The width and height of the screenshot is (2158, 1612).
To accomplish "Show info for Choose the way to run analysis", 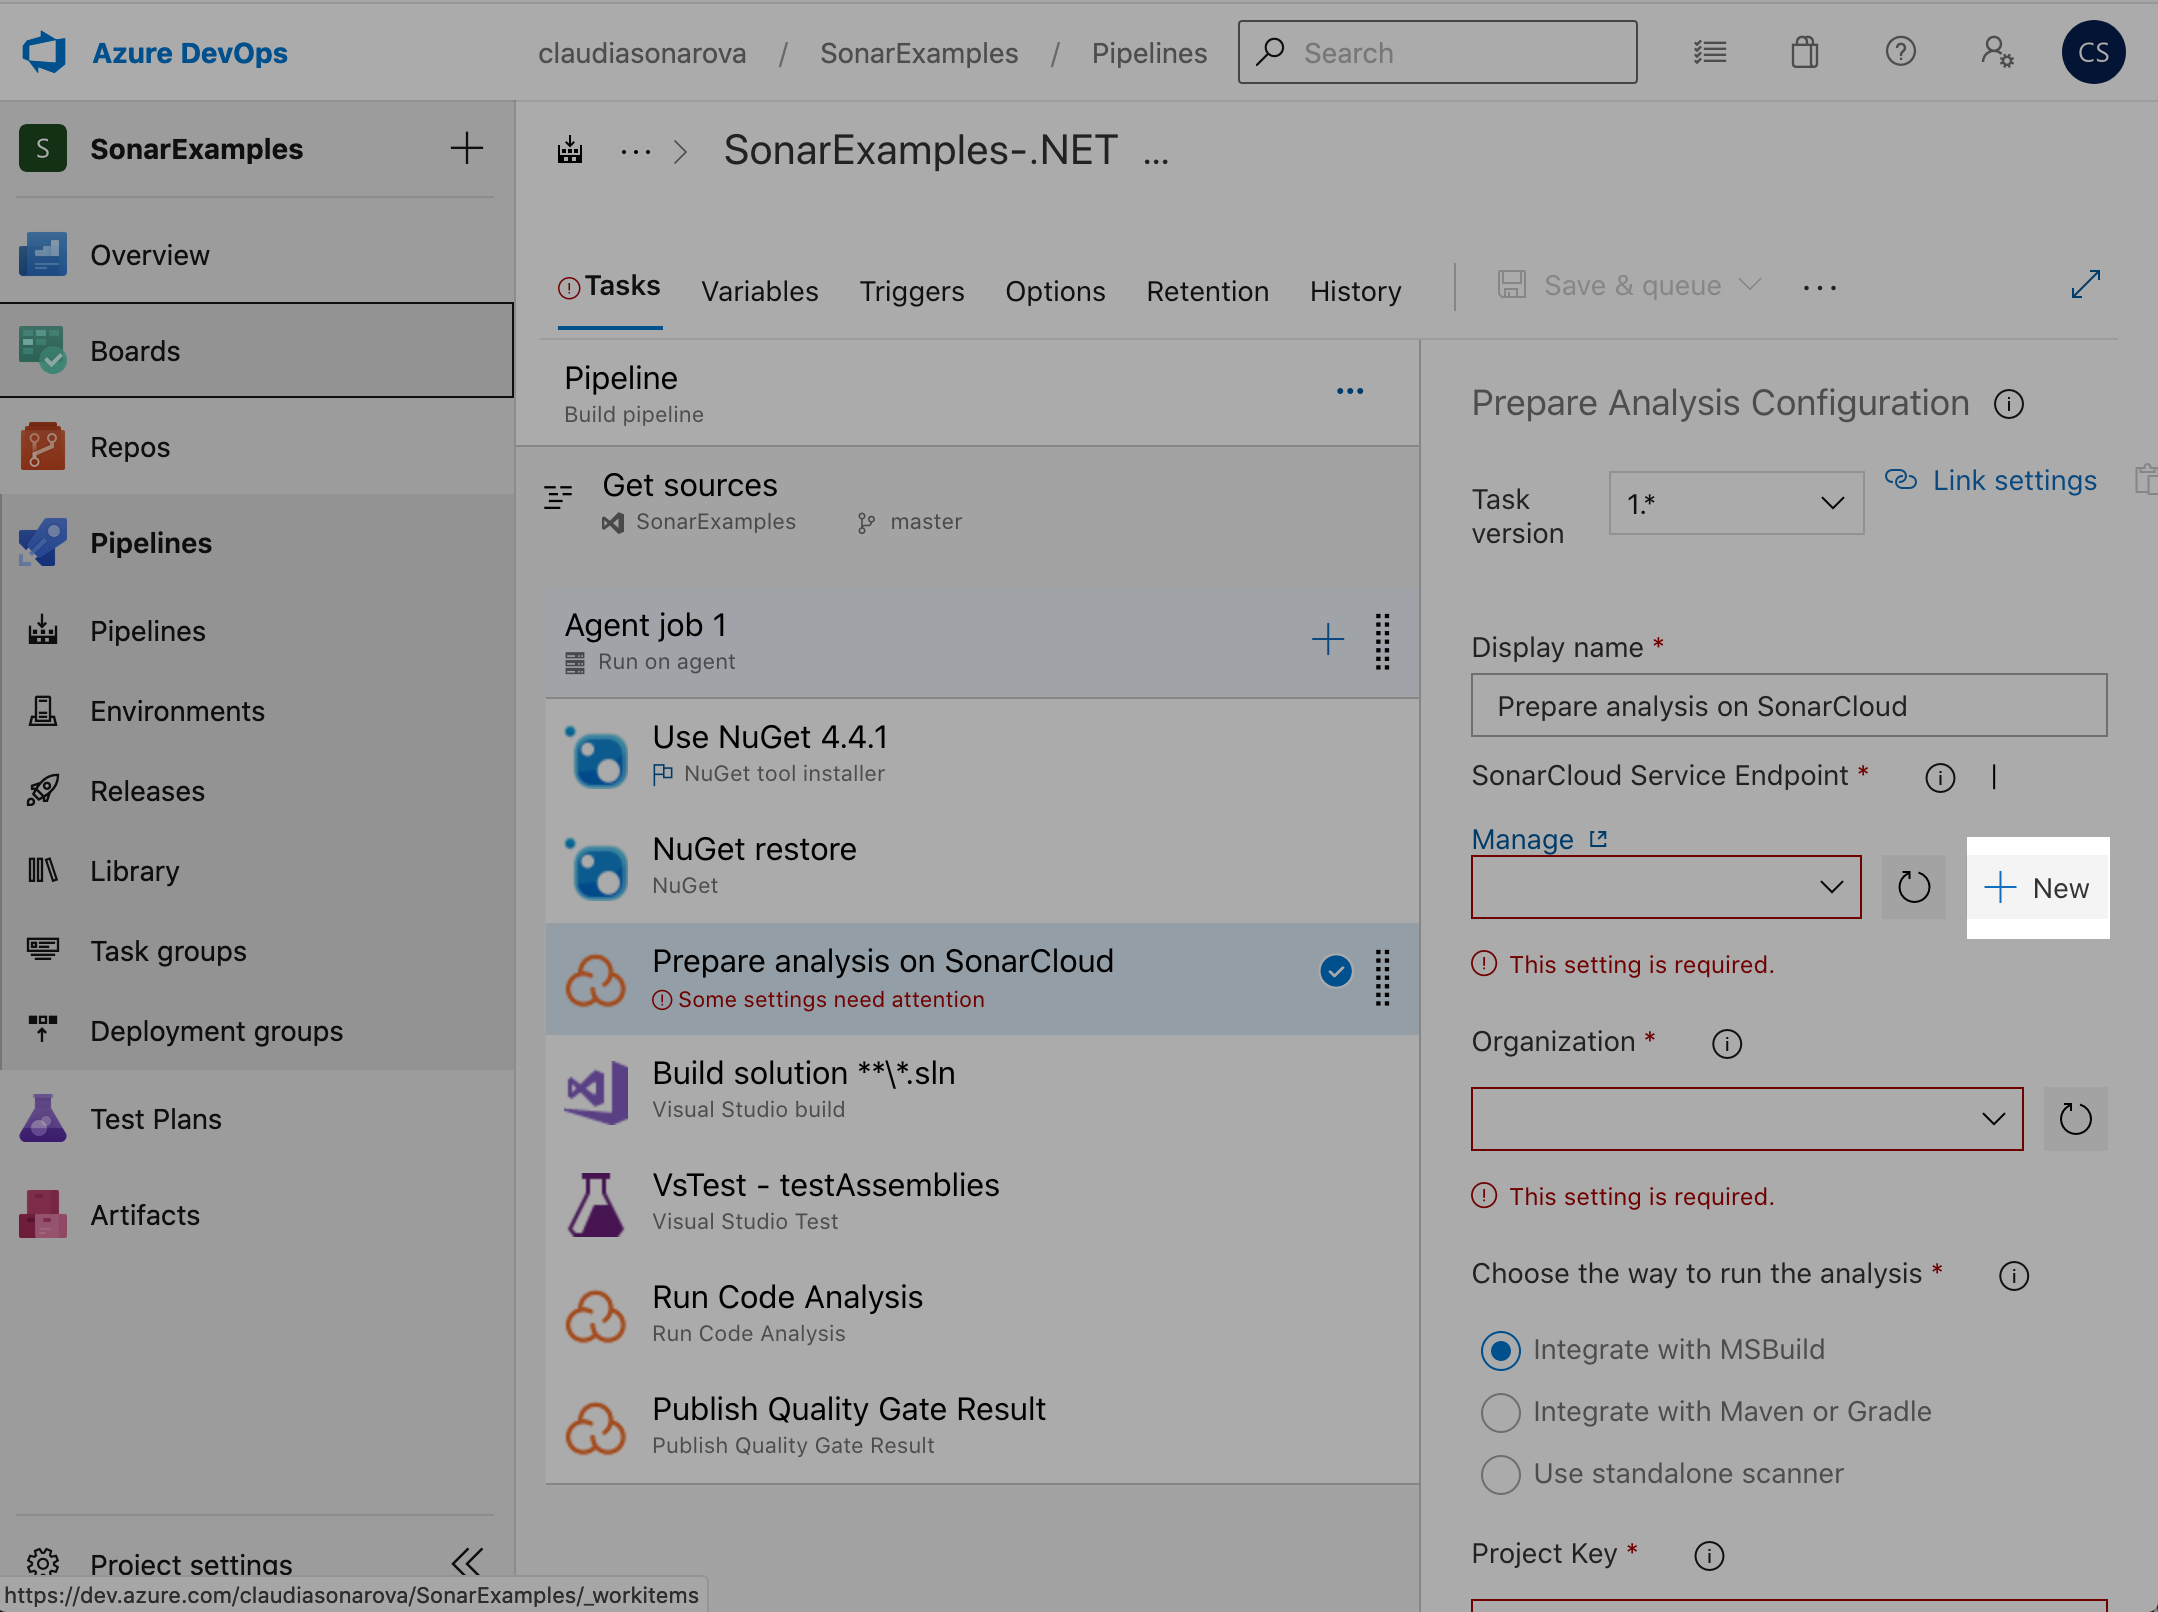I will tap(2014, 1276).
